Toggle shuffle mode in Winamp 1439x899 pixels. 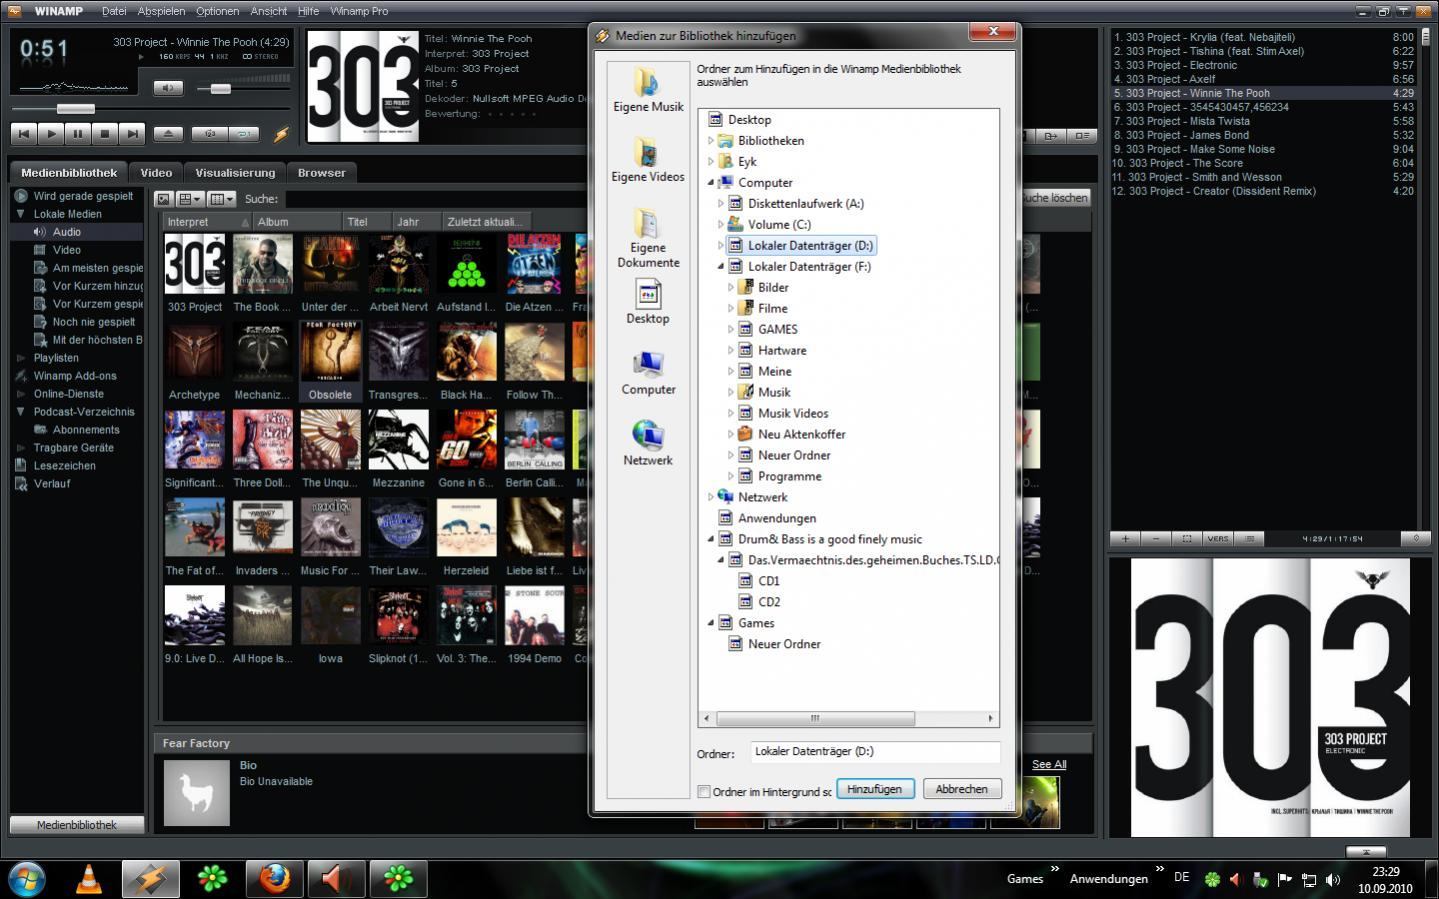(x=209, y=133)
